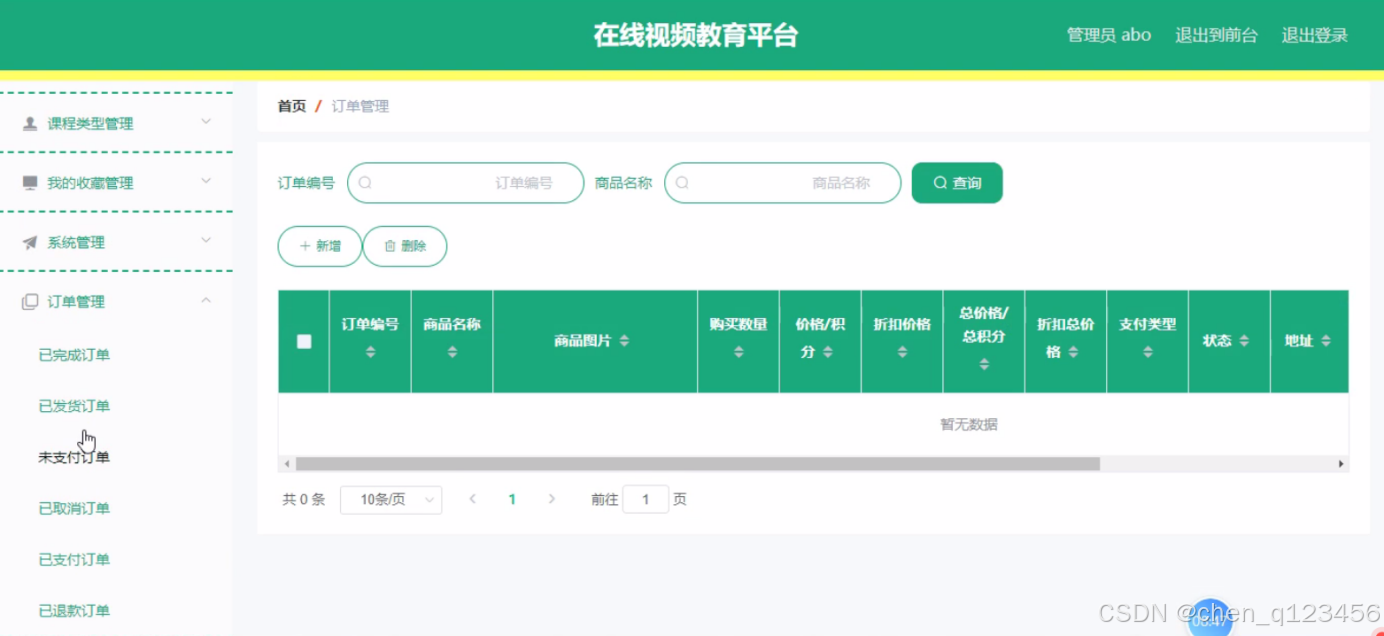
Task: Go to 首页 via the breadcrumb
Action: coord(290,105)
